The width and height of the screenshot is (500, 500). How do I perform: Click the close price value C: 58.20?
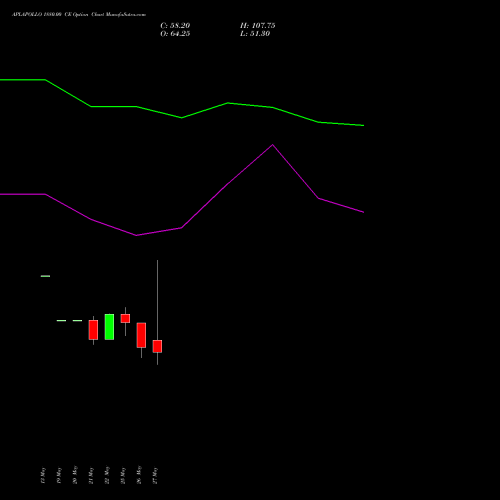pos(175,26)
